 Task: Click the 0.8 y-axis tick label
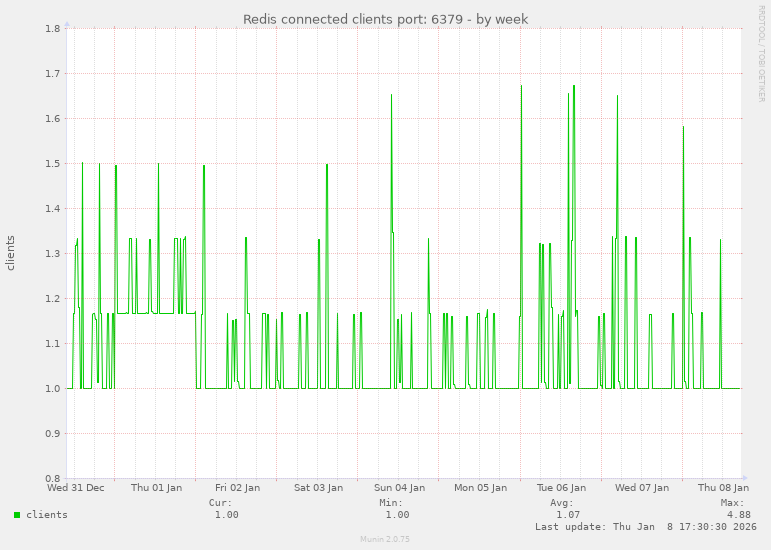coord(53,478)
